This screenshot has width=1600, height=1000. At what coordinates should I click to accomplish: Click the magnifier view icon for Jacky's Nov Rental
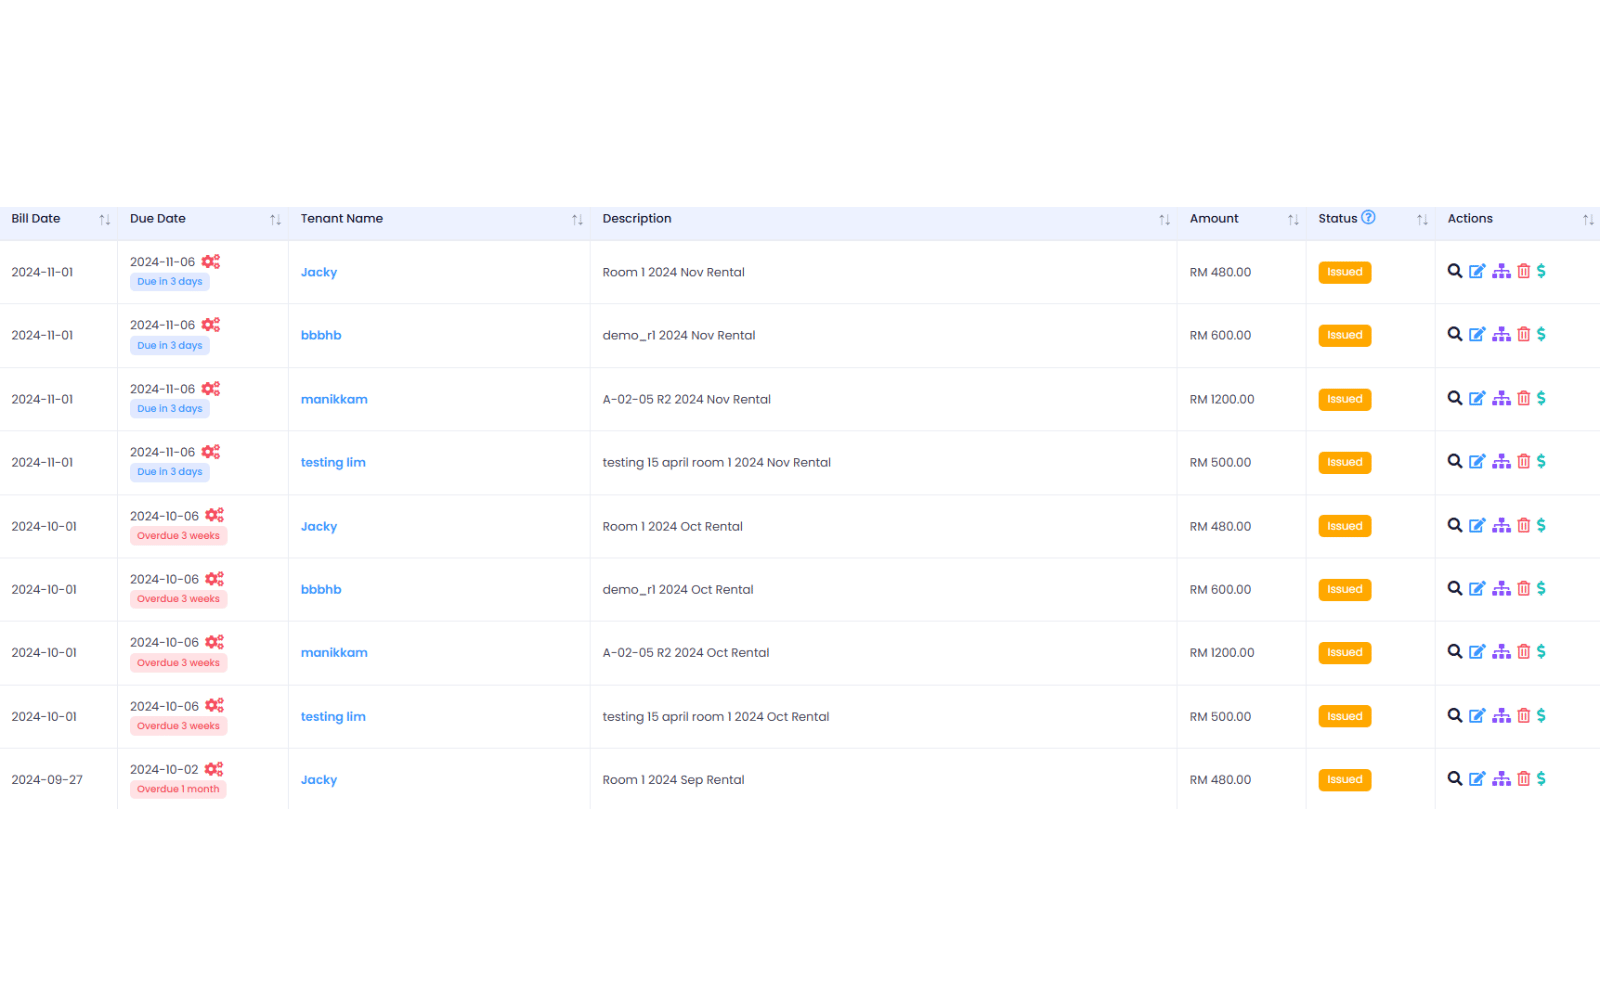click(1455, 271)
